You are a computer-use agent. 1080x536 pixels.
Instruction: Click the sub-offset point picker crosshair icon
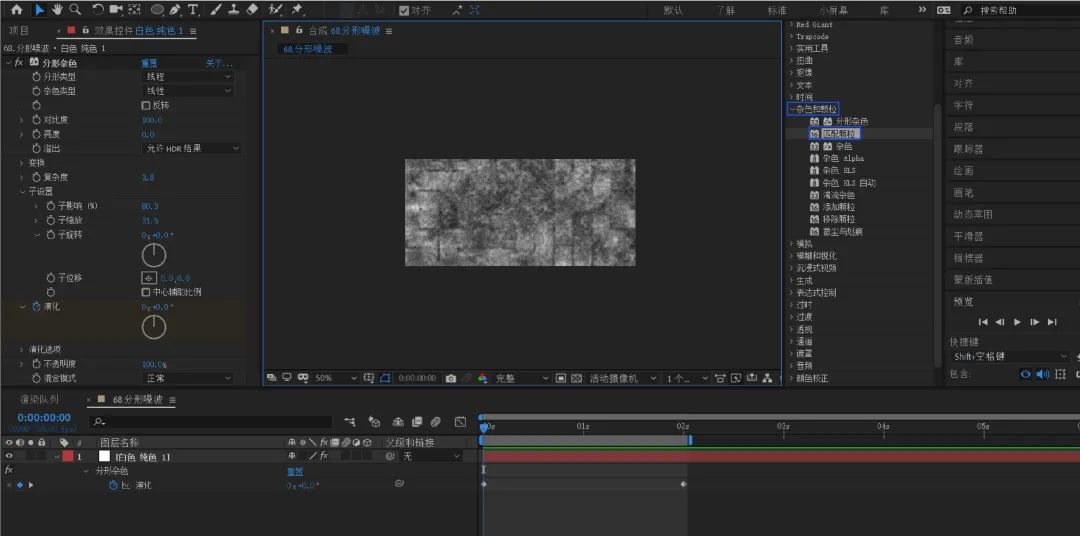tap(149, 278)
